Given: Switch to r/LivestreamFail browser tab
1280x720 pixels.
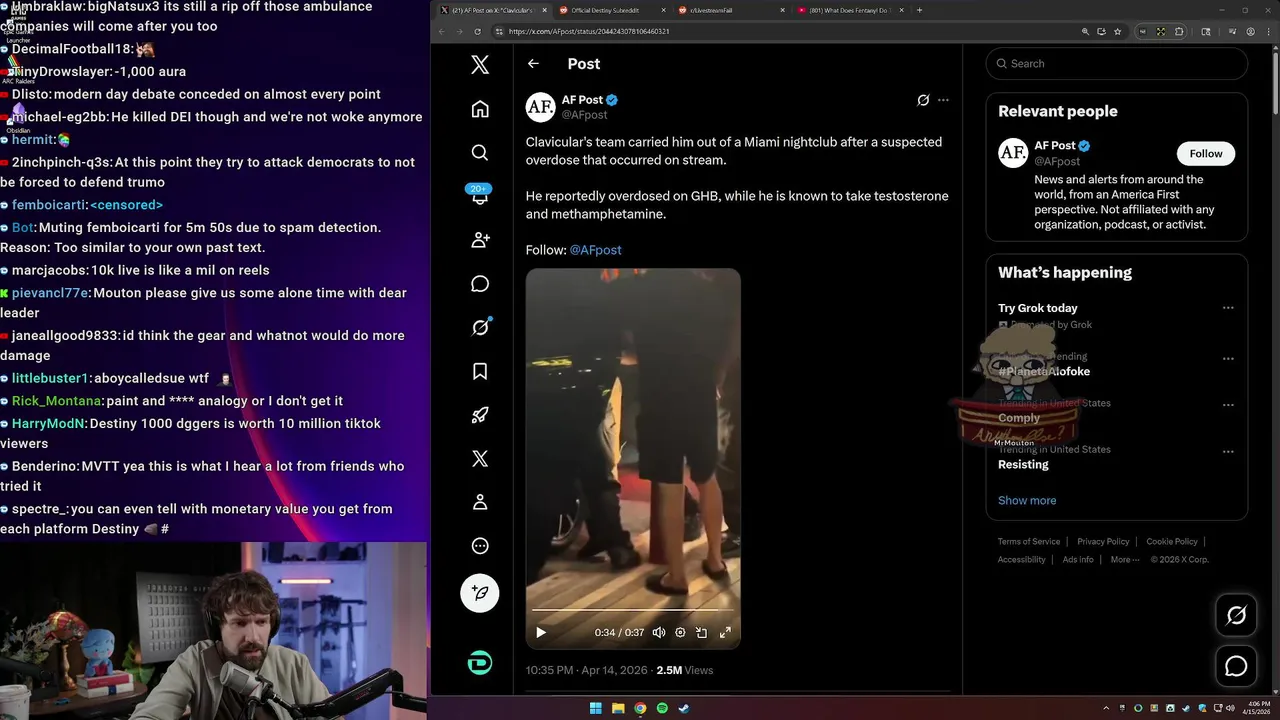Looking at the screenshot, I should [x=731, y=10].
